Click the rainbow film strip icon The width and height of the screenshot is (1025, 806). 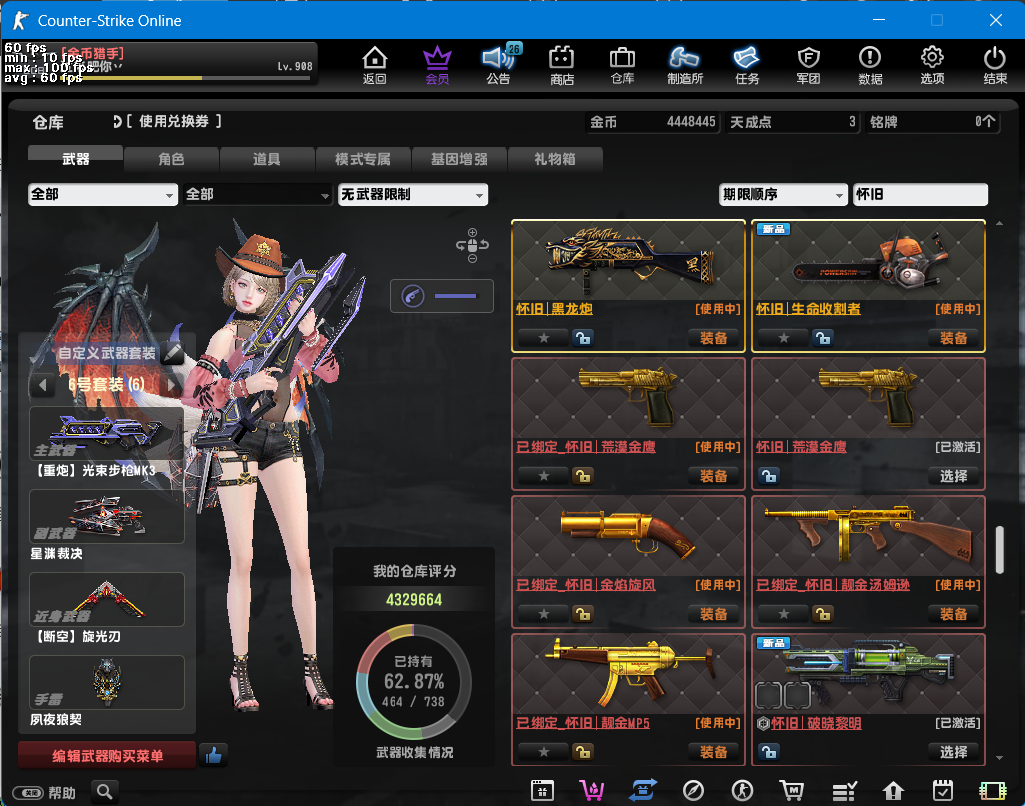(x=992, y=791)
